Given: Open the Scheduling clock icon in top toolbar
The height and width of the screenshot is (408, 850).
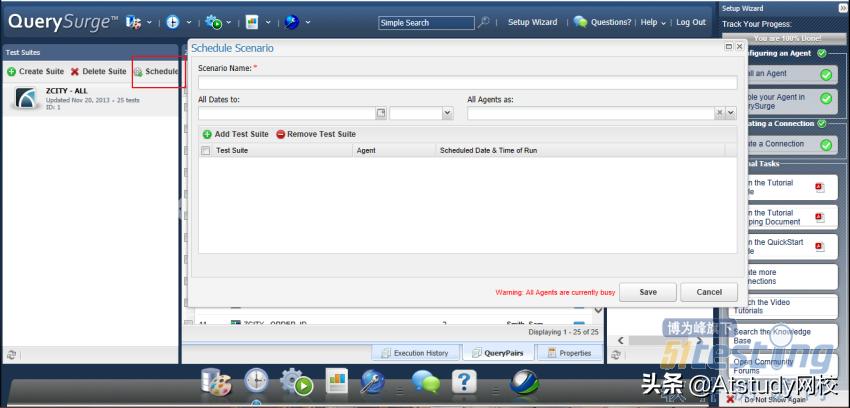Looking at the screenshot, I should click(173, 22).
